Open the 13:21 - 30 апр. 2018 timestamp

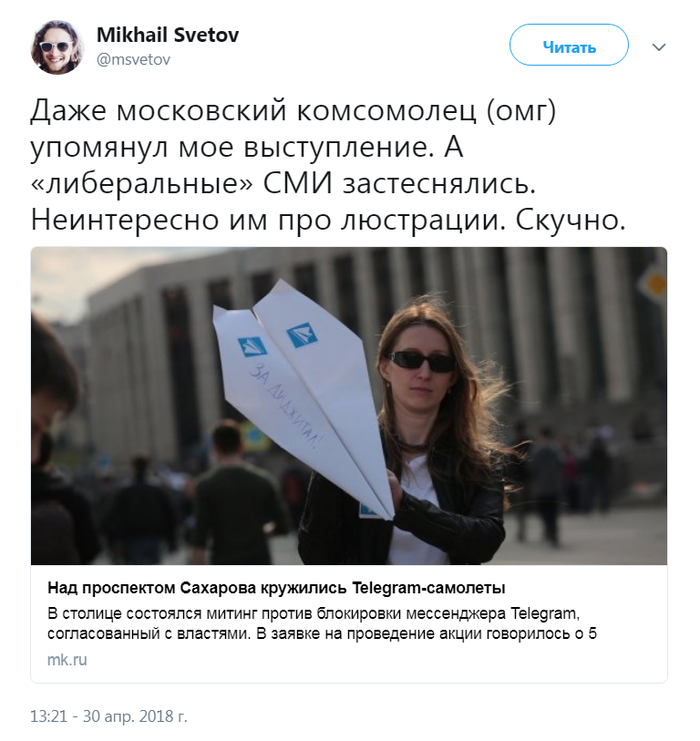(109, 716)
